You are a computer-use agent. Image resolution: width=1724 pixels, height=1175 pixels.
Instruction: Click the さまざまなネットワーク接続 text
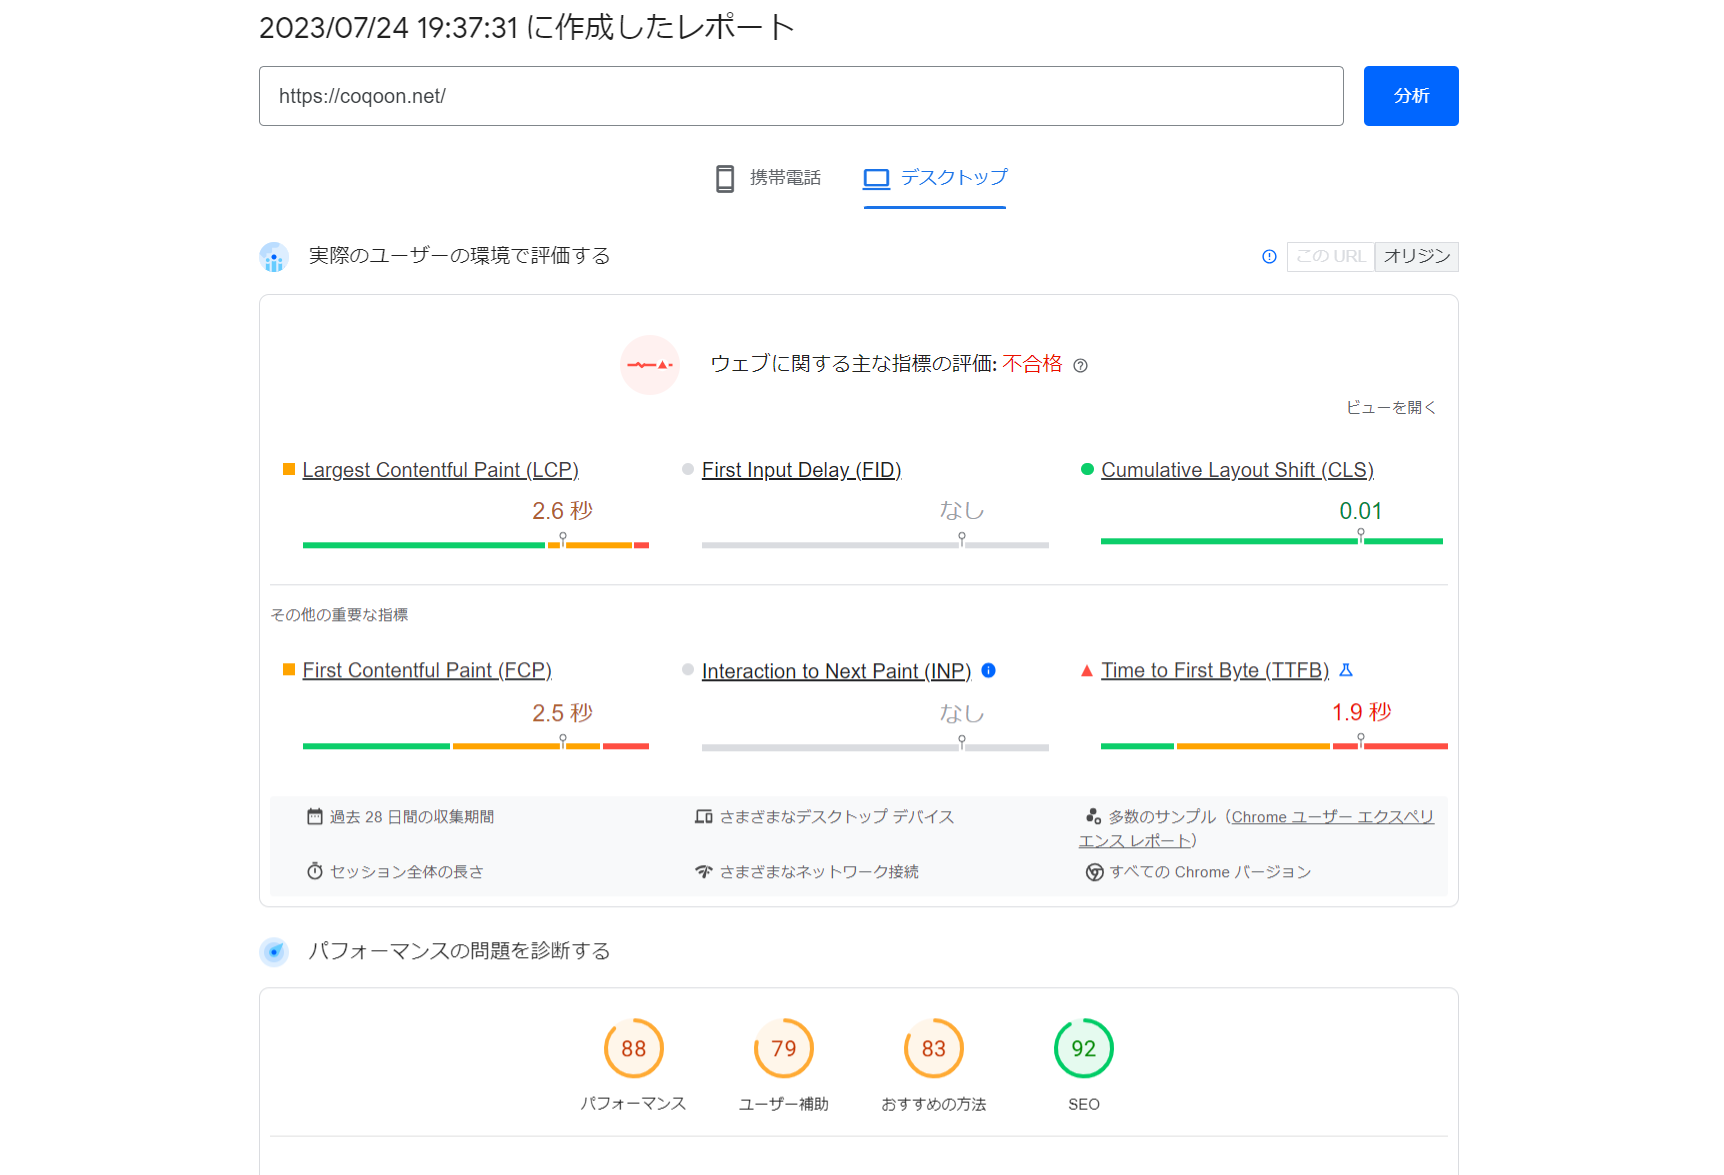pyautogui.click(x=819, y=872)
